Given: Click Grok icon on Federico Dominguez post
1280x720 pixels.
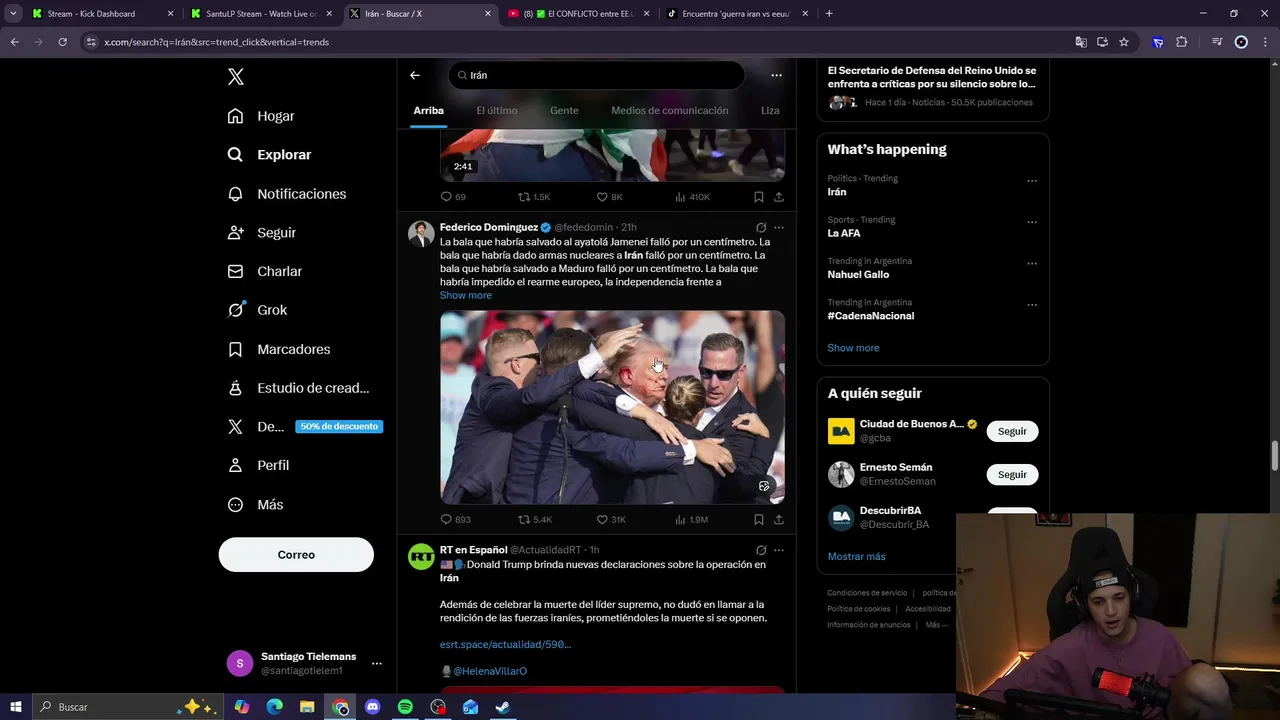Looking at the screenshot, I should point(761,227).
